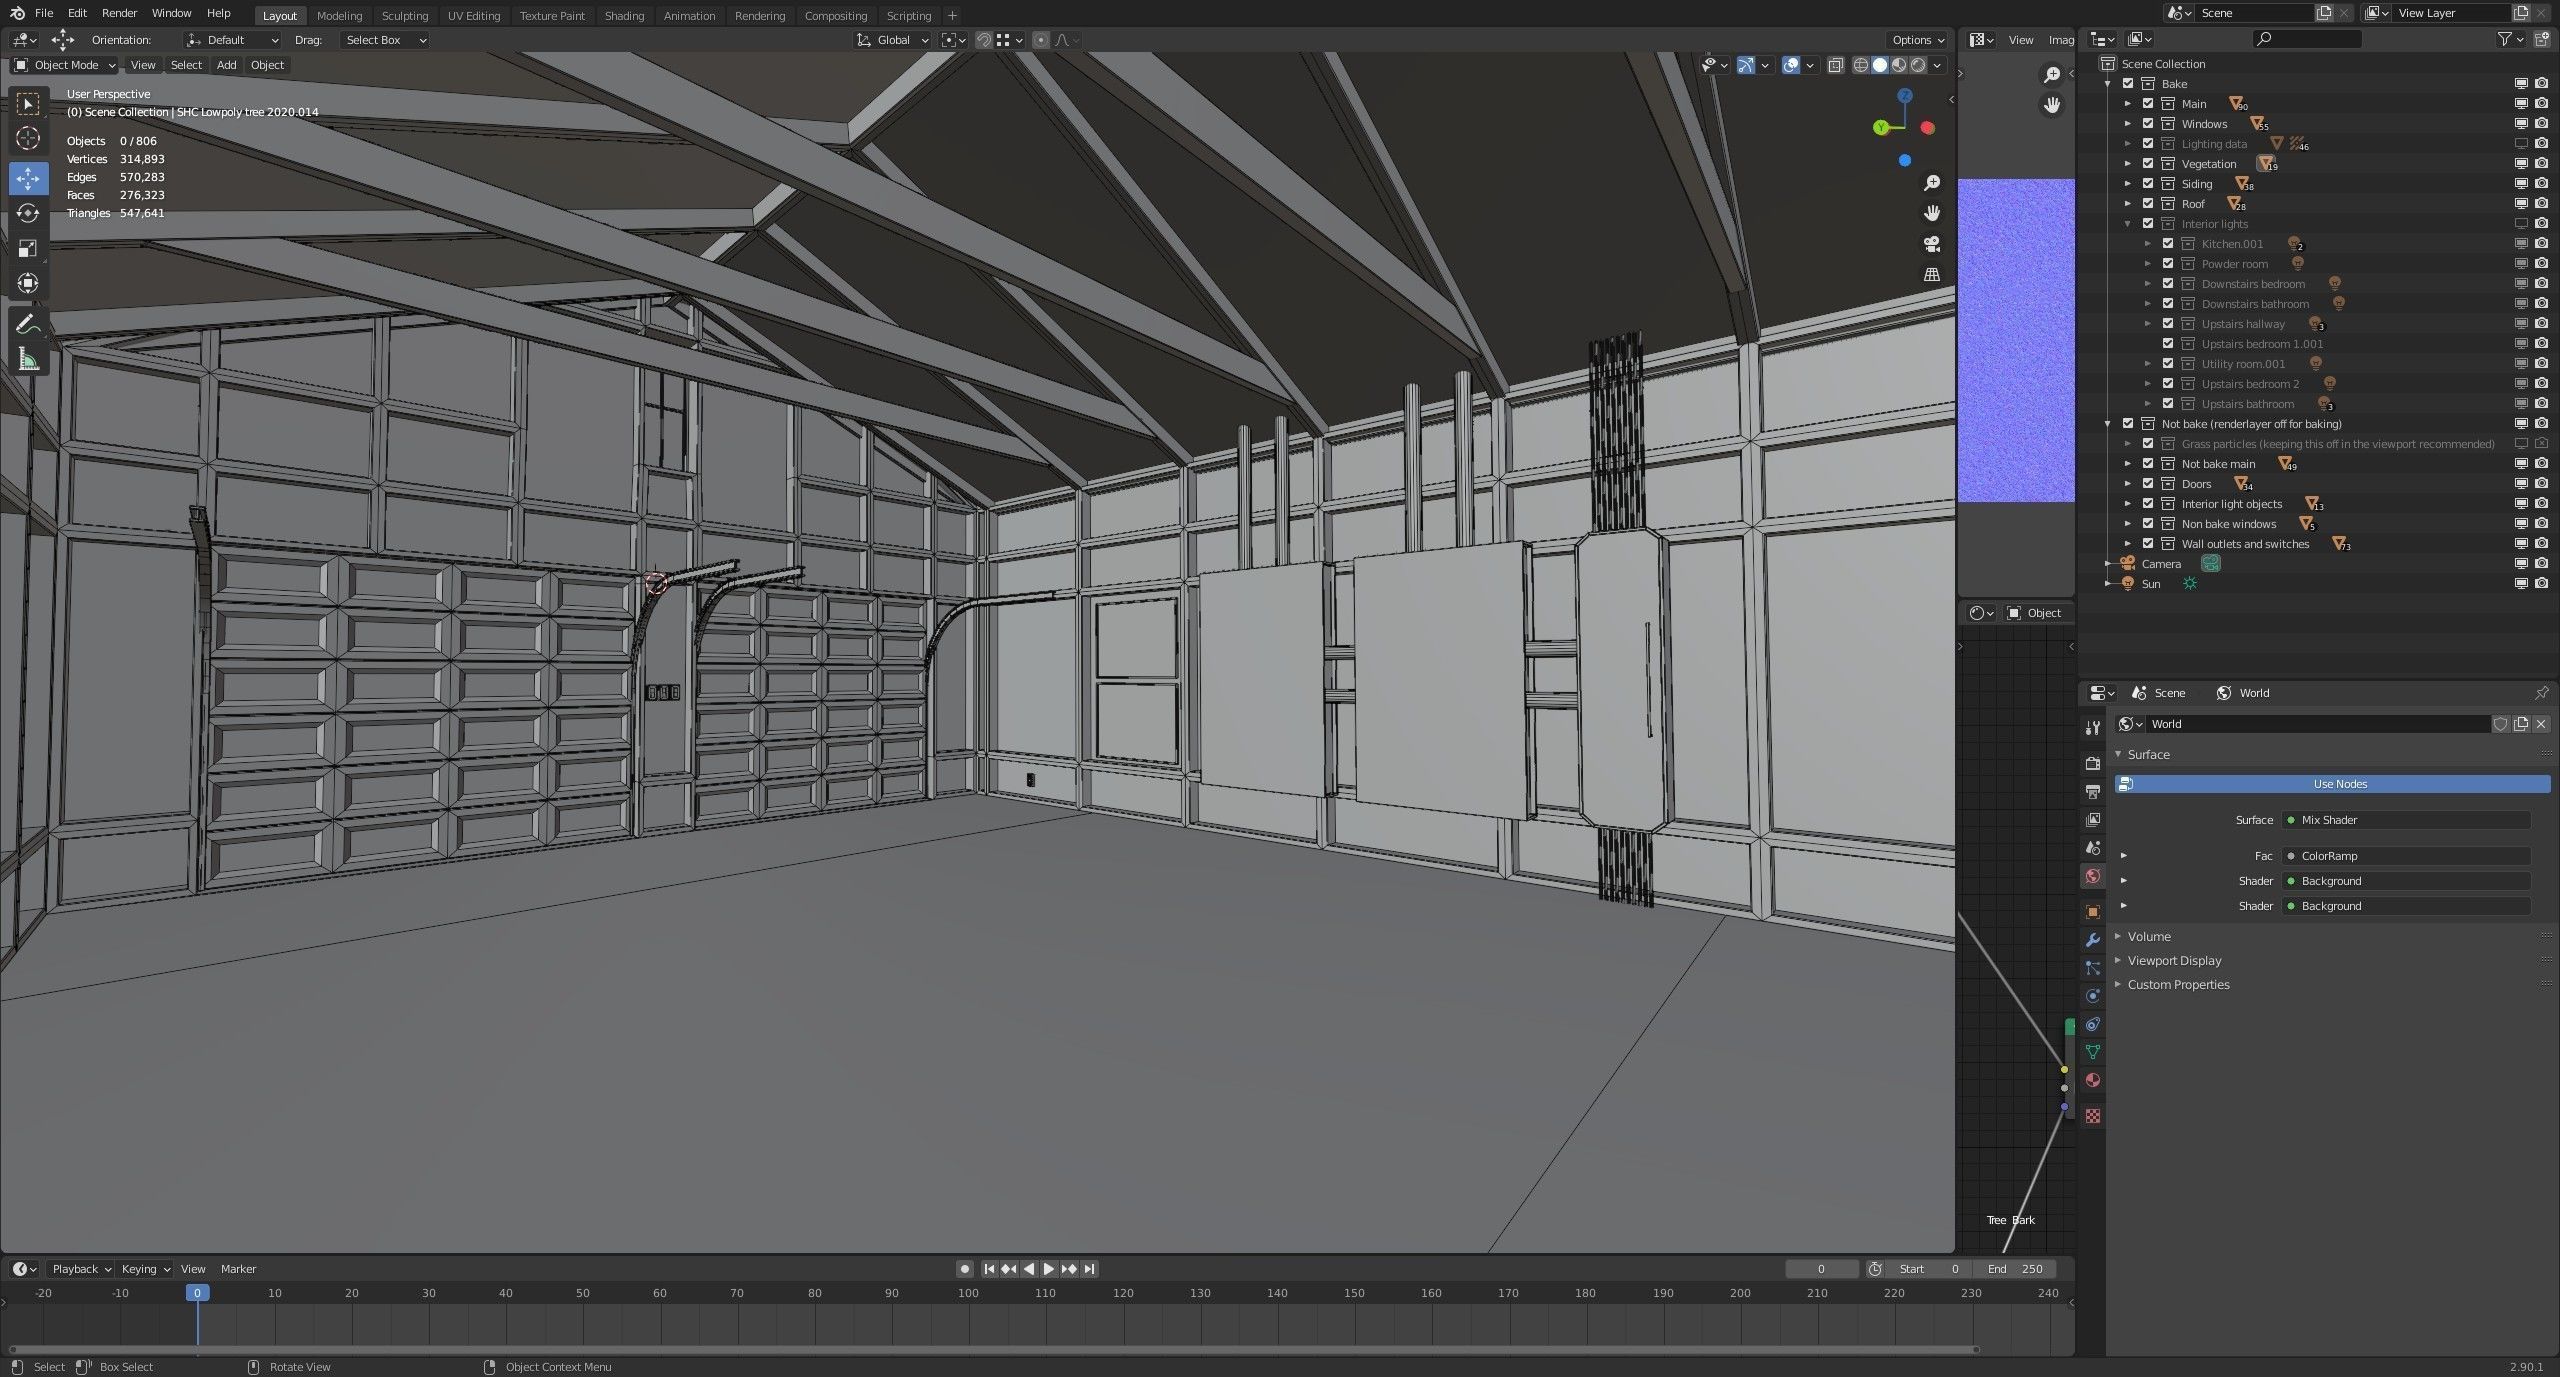Click the Use Nodes button
The image size is (2560, 1377).
coord(2333,784)
